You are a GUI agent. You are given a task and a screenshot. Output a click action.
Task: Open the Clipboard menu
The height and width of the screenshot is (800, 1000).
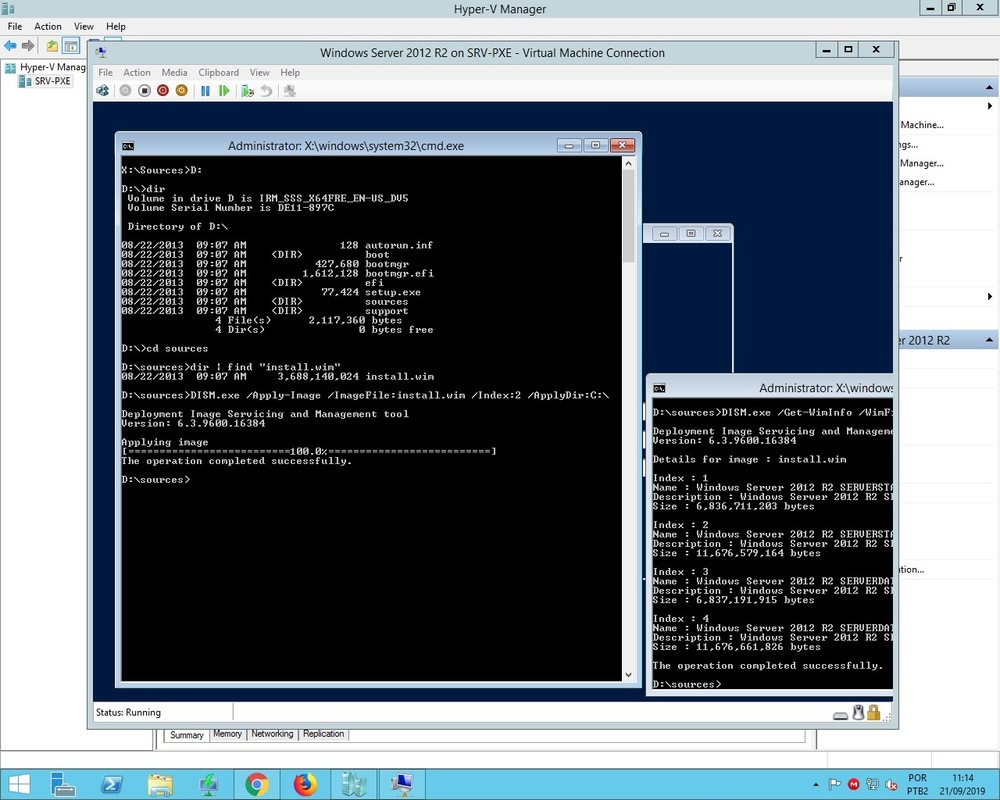click(218, 72)
